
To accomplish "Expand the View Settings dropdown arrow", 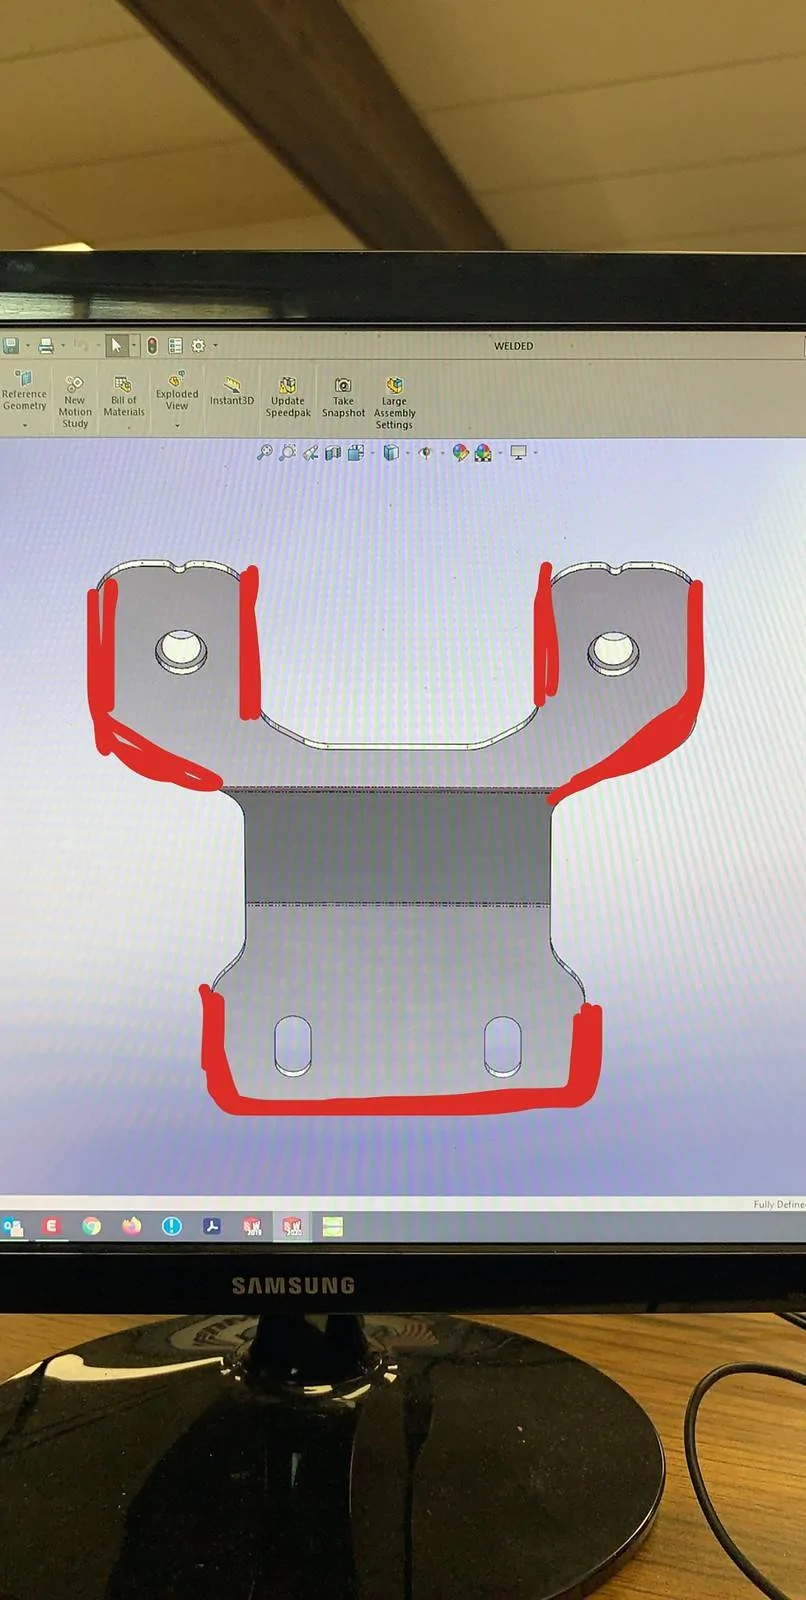I will tap(536, 453).
